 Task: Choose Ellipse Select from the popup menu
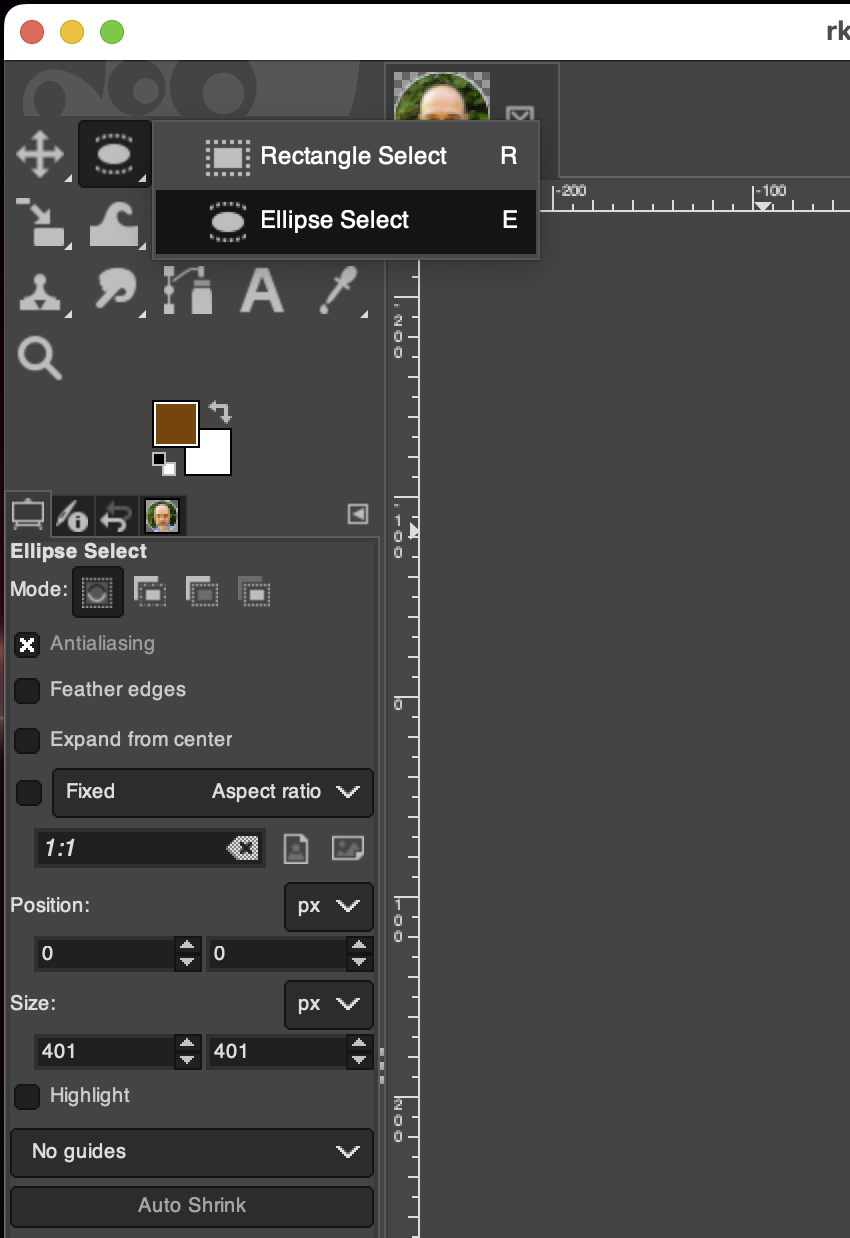[334, 221]
